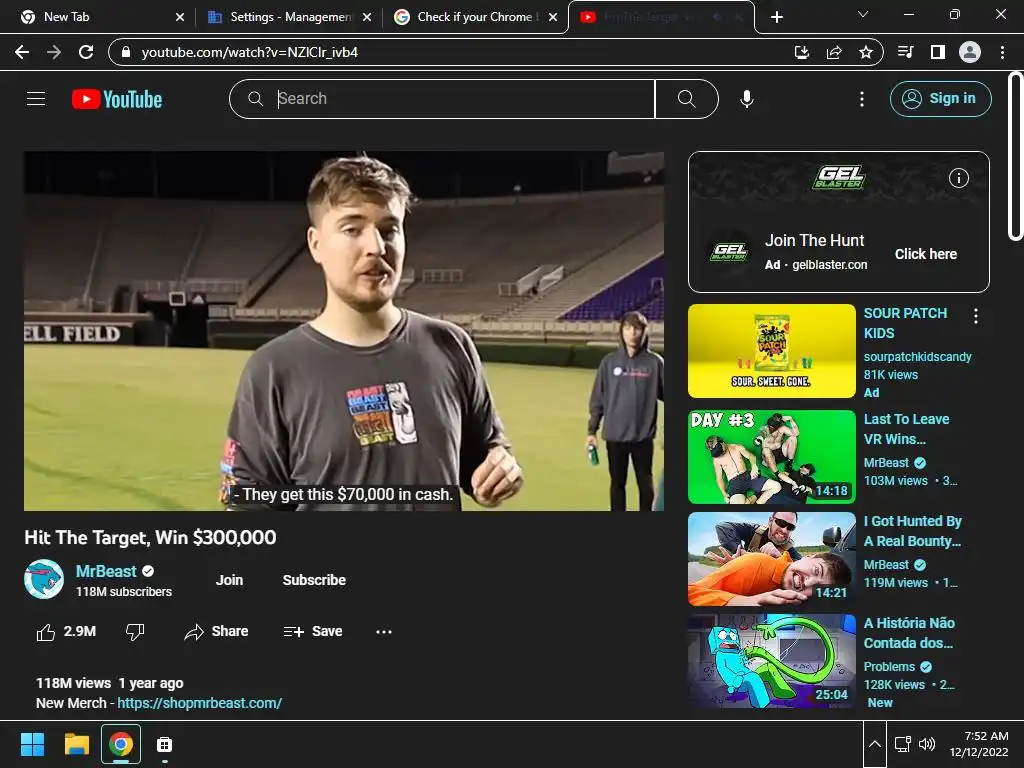Viewport: 1024px width, 768px height.
Task: Open MrBeast channel avatar
Action: tap(44, 579)
